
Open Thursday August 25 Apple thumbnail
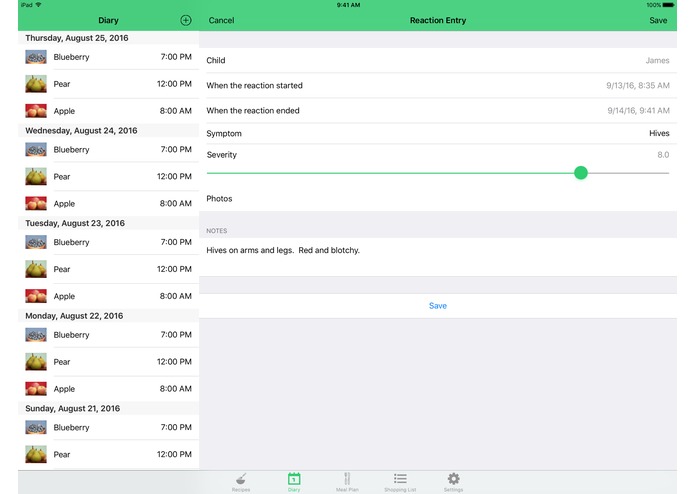click(36, 111)
